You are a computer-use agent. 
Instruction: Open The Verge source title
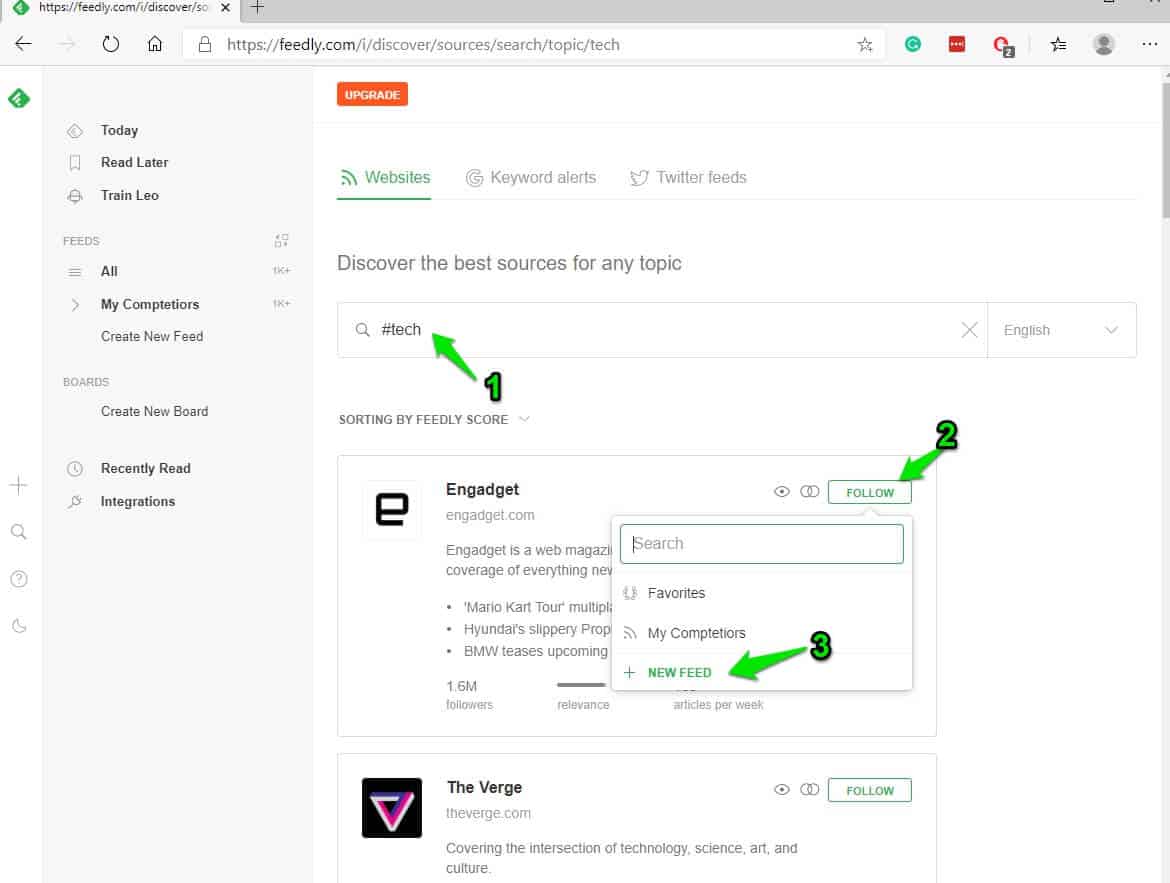[x=484, y=787]
